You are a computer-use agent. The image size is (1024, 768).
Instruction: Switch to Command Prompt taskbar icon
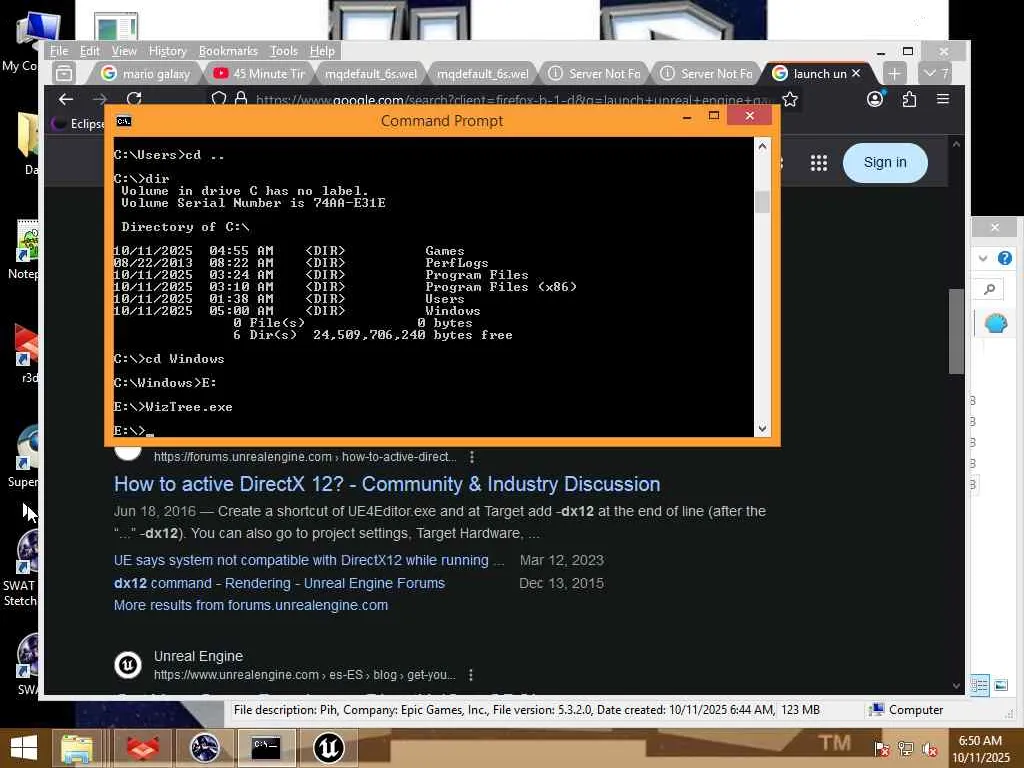(x=266, y=748)
